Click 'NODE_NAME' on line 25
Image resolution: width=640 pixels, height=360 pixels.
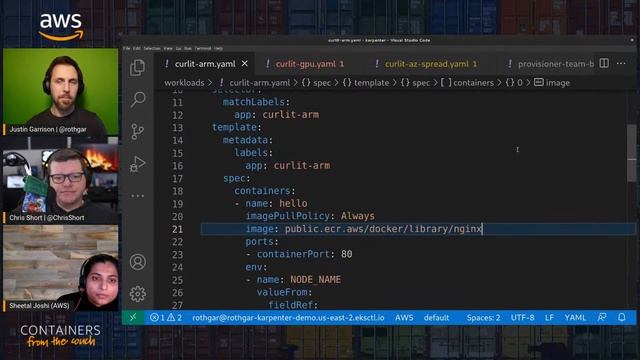(x=316, y=280)
